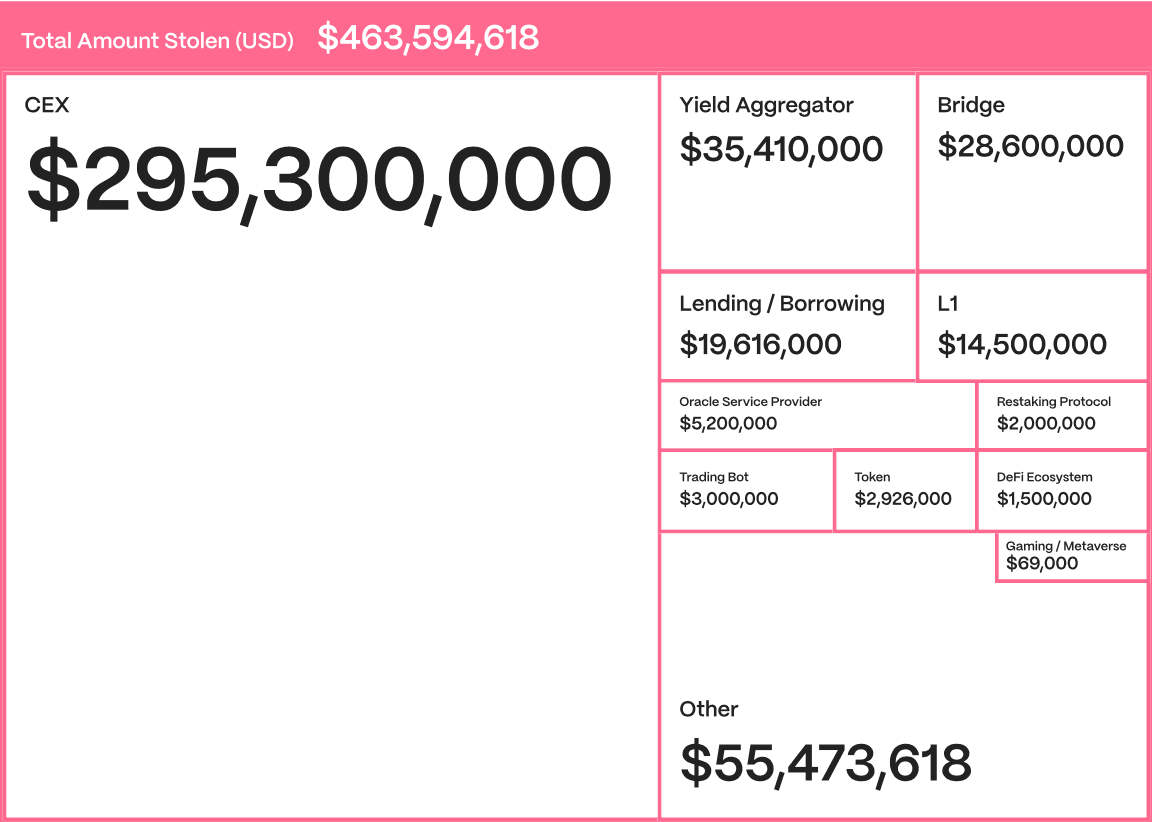
Task: Select the Bridge $28,600,000 tile
Action: coord(1032,172)
